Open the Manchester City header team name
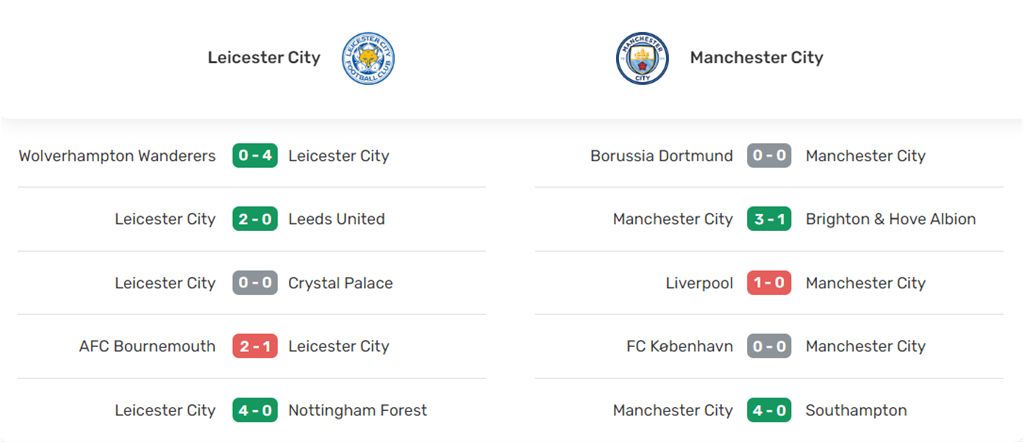1024x442 pixels. coord(756,57)
